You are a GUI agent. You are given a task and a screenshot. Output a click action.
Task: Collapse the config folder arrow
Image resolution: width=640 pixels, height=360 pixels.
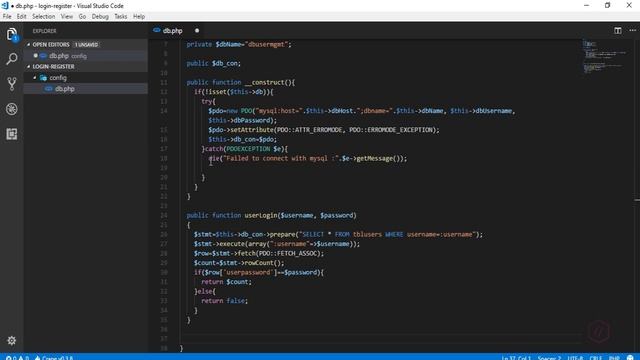[35, 78]
